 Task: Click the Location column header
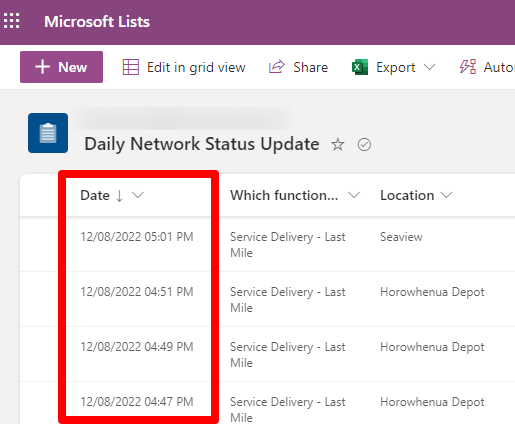click(407, 195)
